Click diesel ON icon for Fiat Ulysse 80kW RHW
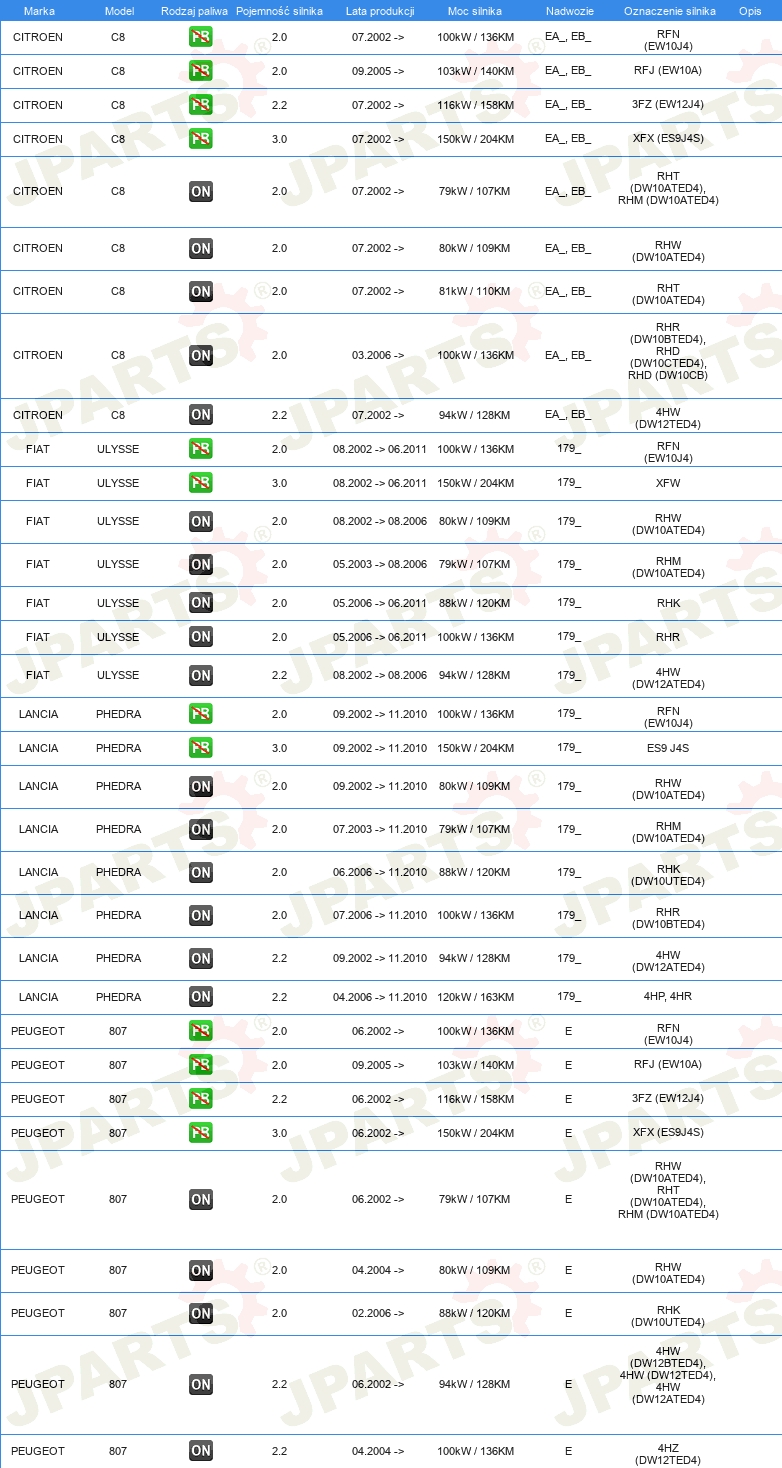This screenshot has height=1468, width=782. pos(201,521)
